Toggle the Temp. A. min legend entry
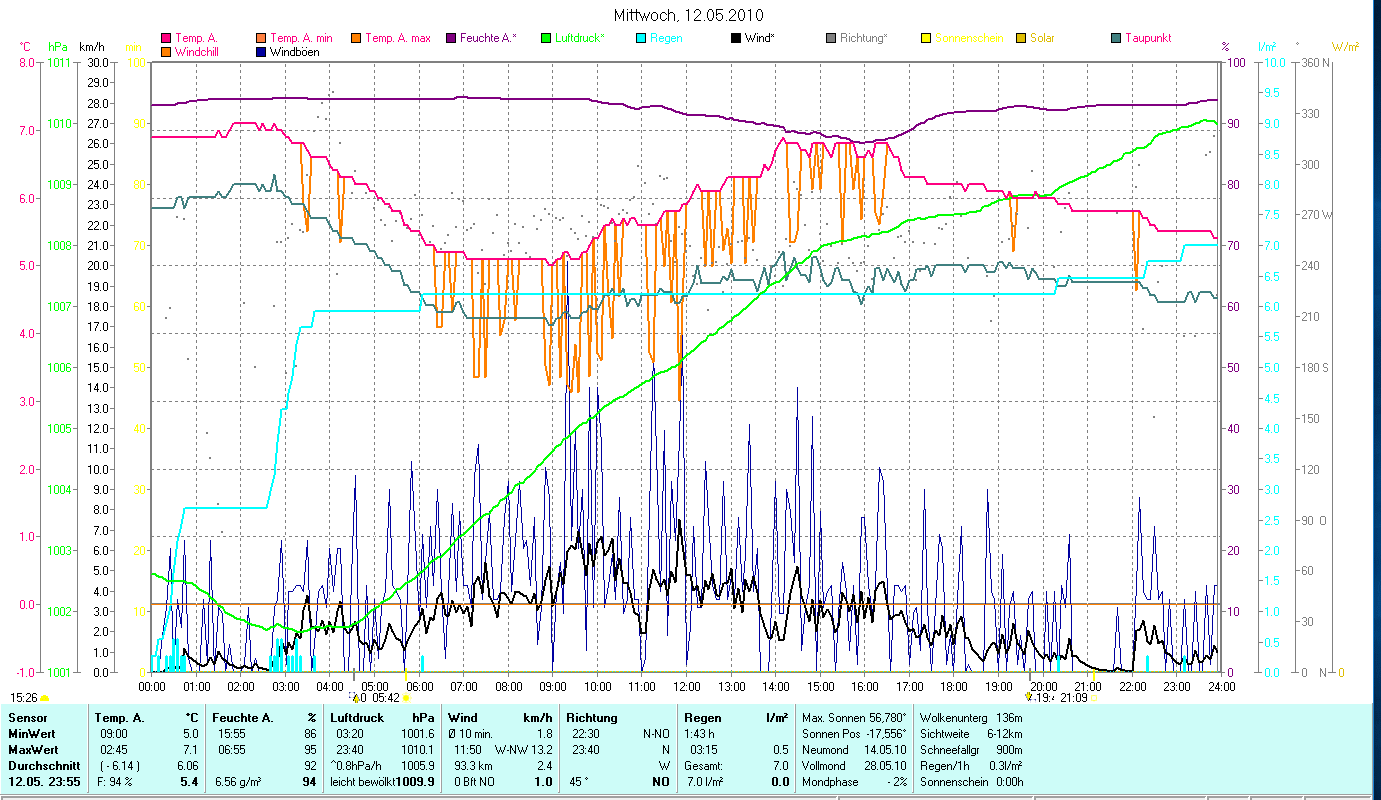This screenshot has height=800, width=1381. click(x=261, y=38)
